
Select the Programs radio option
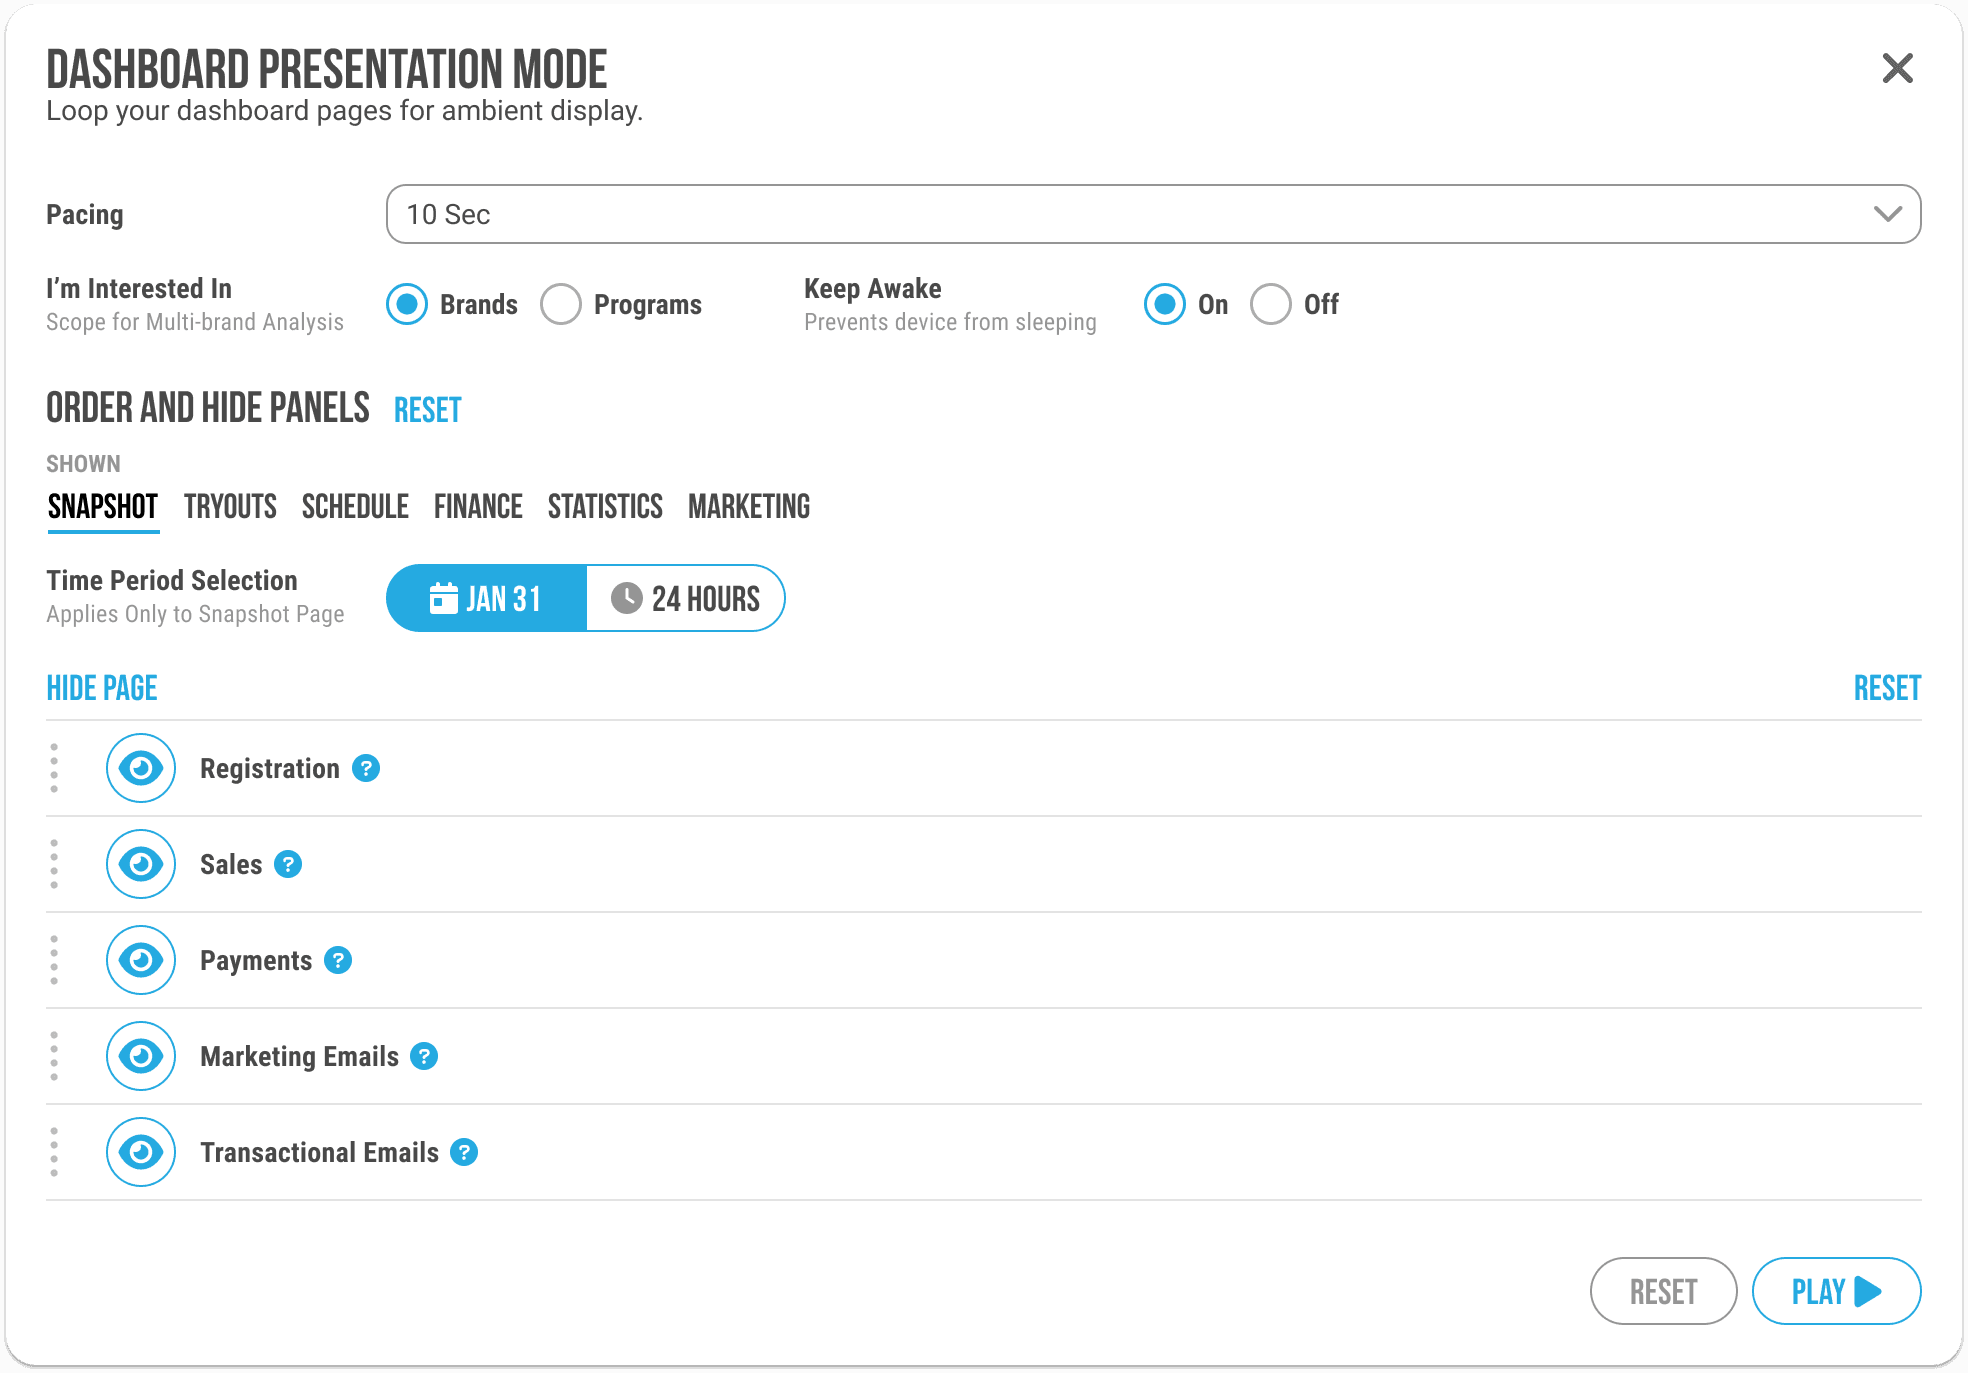pos(561,304)
